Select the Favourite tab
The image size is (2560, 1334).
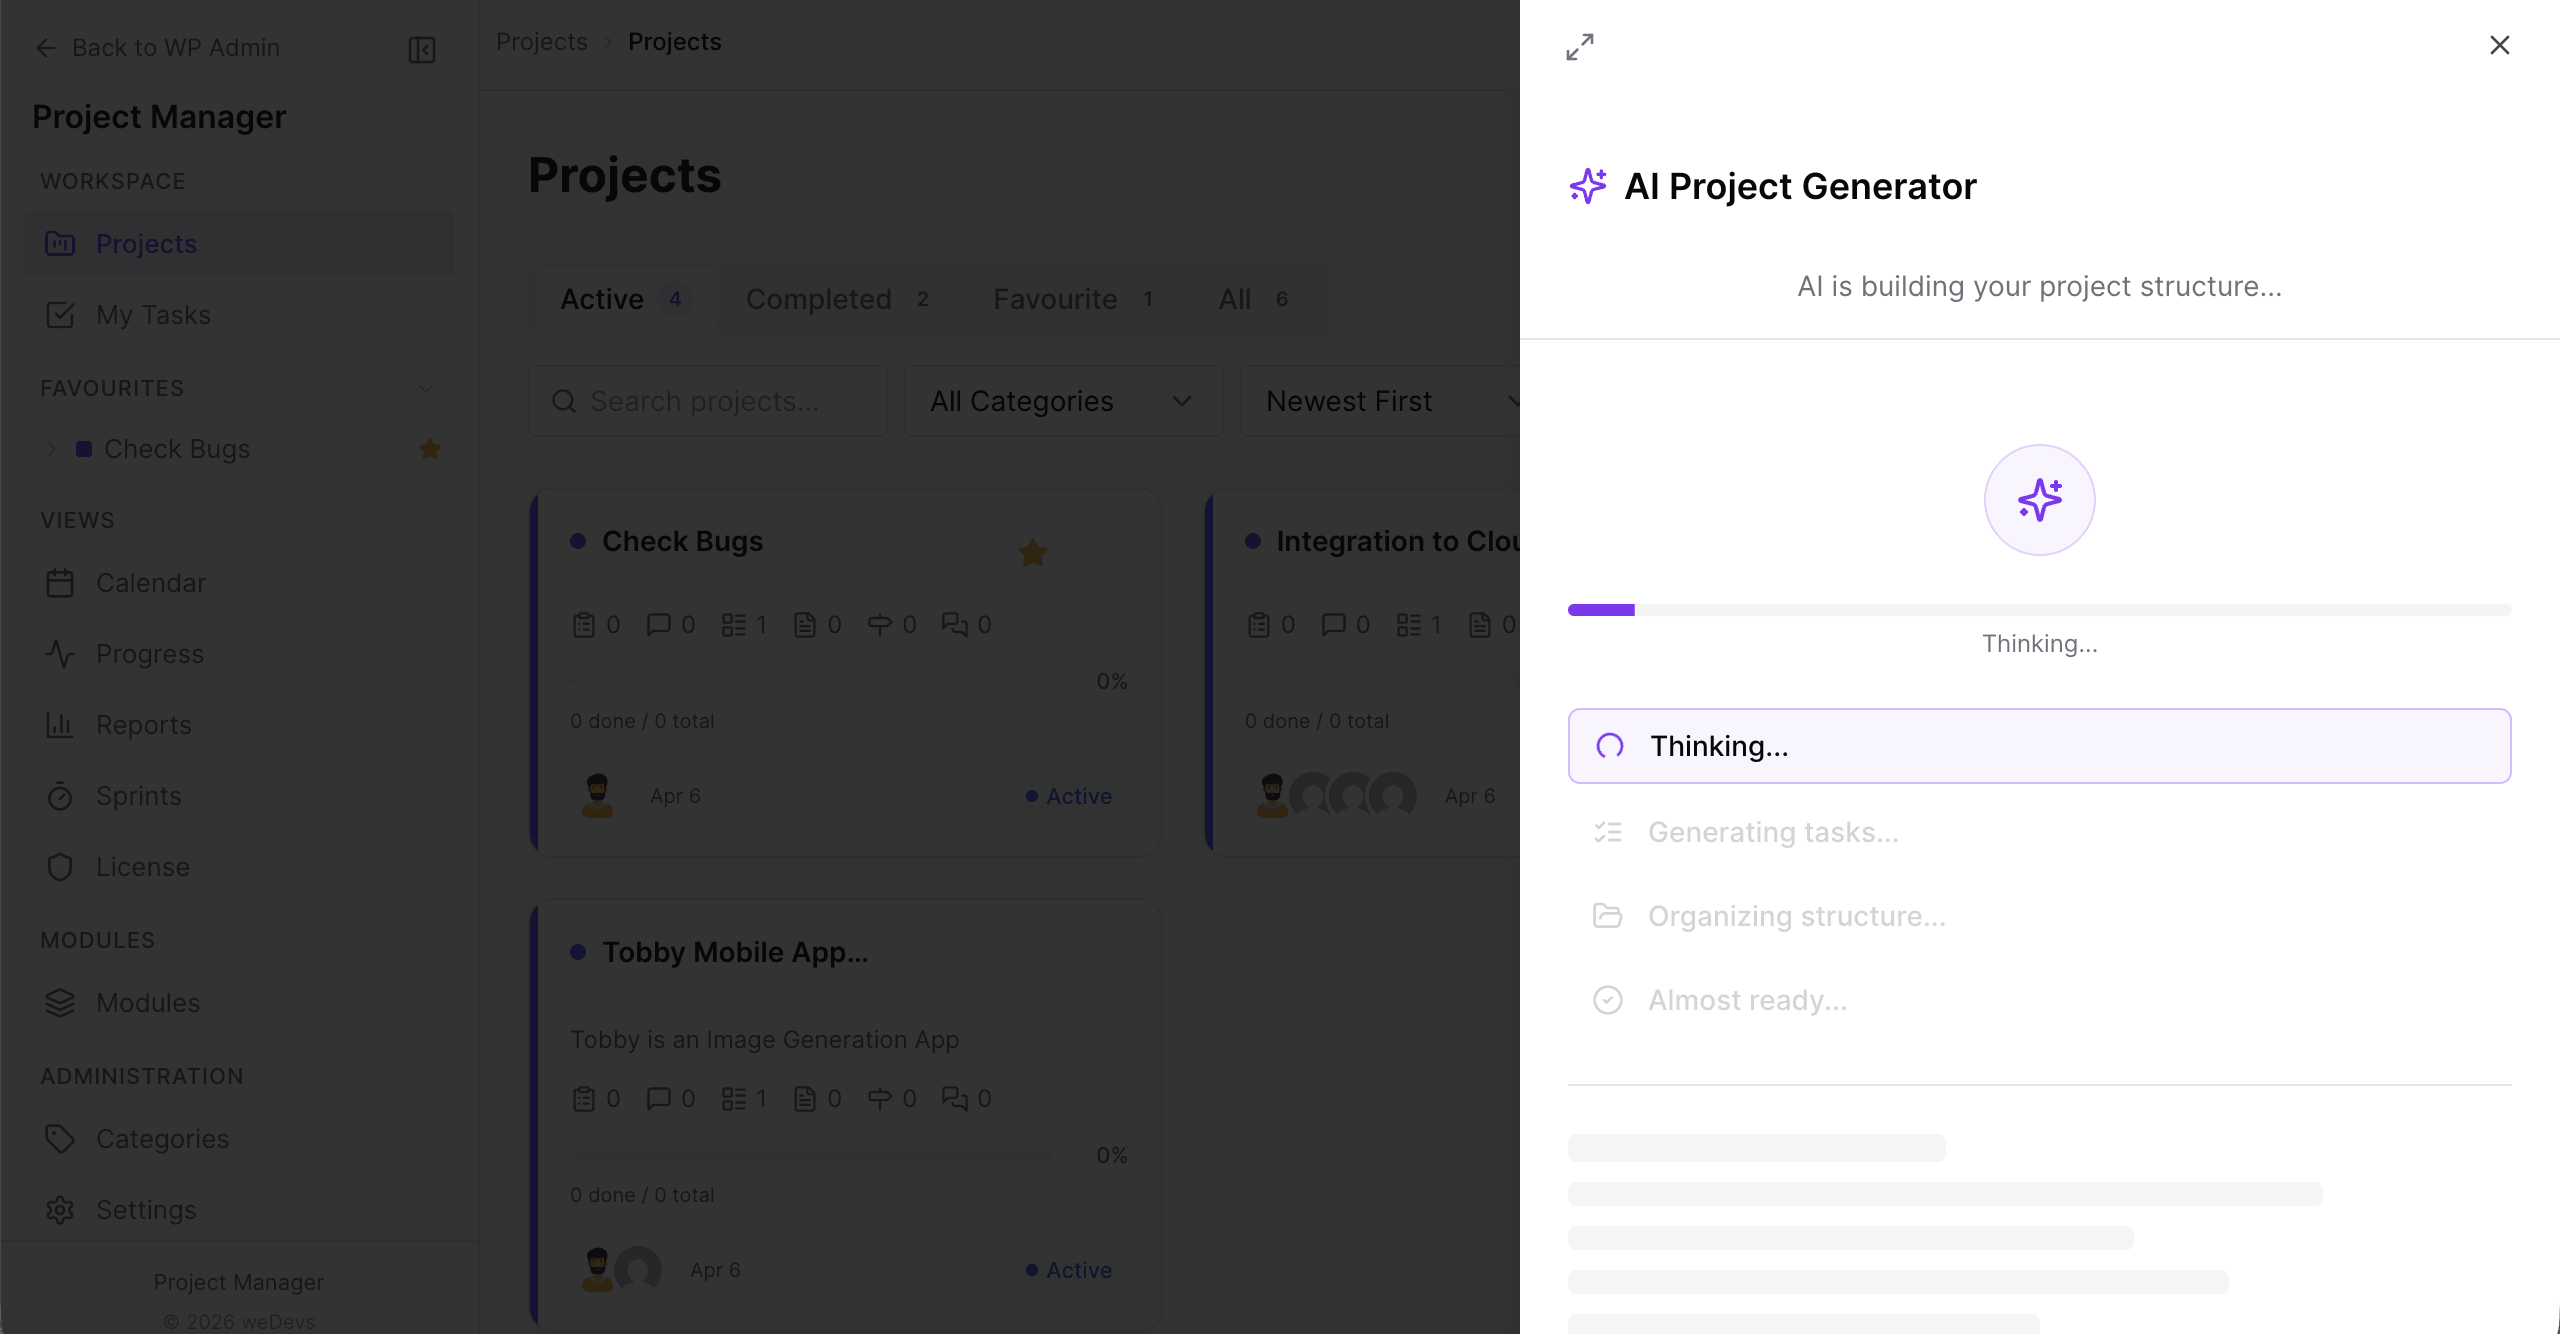pos(1056,298)
